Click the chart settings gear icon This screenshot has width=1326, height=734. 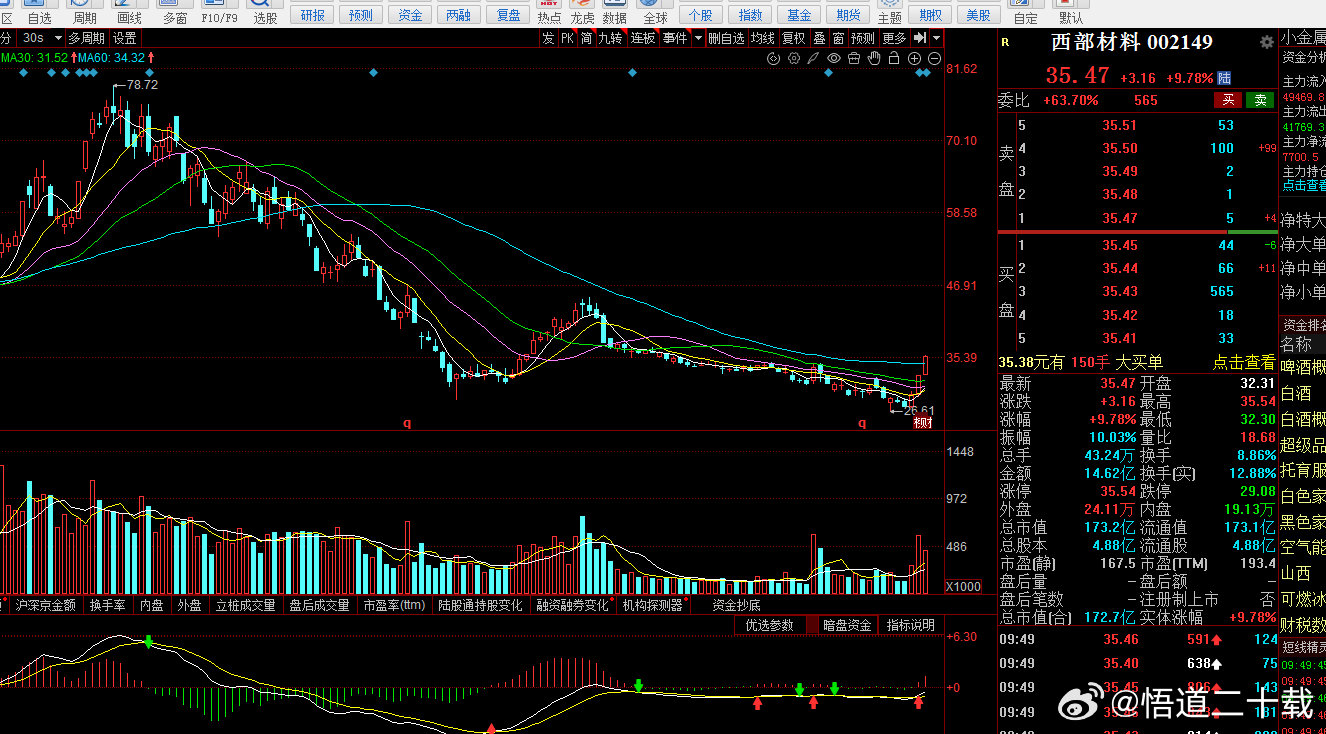click(x=794, y=58)
